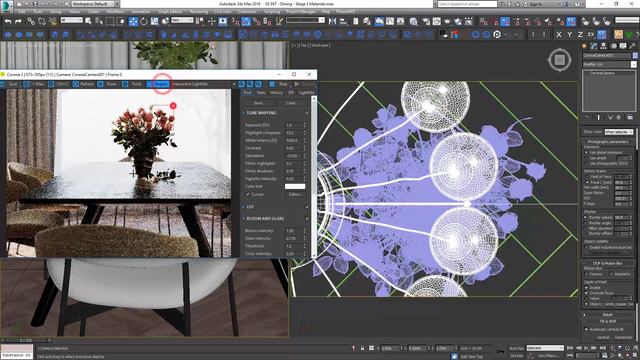Switch to the History tab in VFB
The image size is (640, 360).
coord(276,93)
